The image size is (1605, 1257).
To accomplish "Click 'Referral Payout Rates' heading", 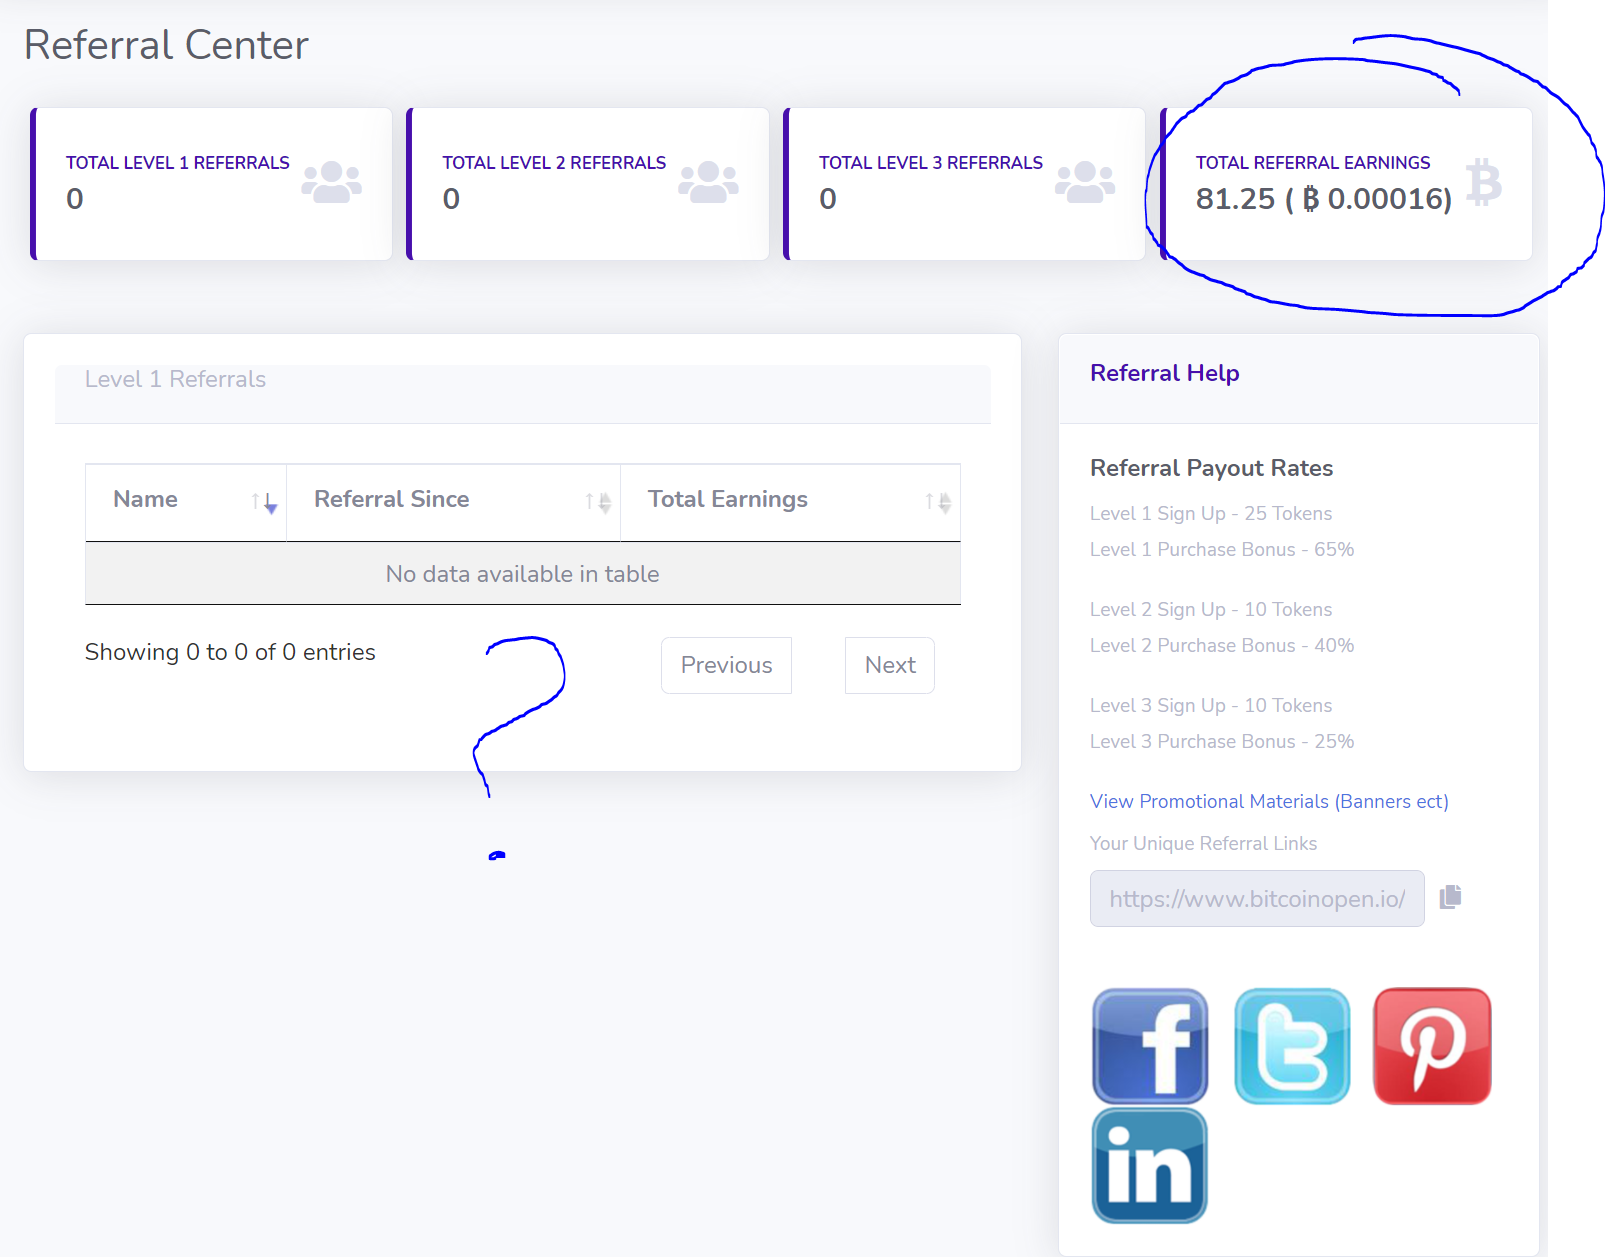I will tap(1212, 468).
